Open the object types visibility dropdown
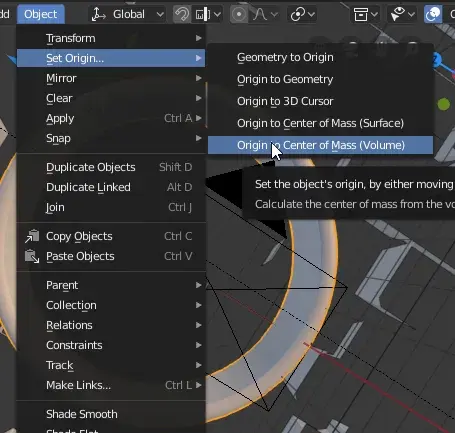Image resolution: width=455 pixels, height=433 pixels. pos(365,14)
